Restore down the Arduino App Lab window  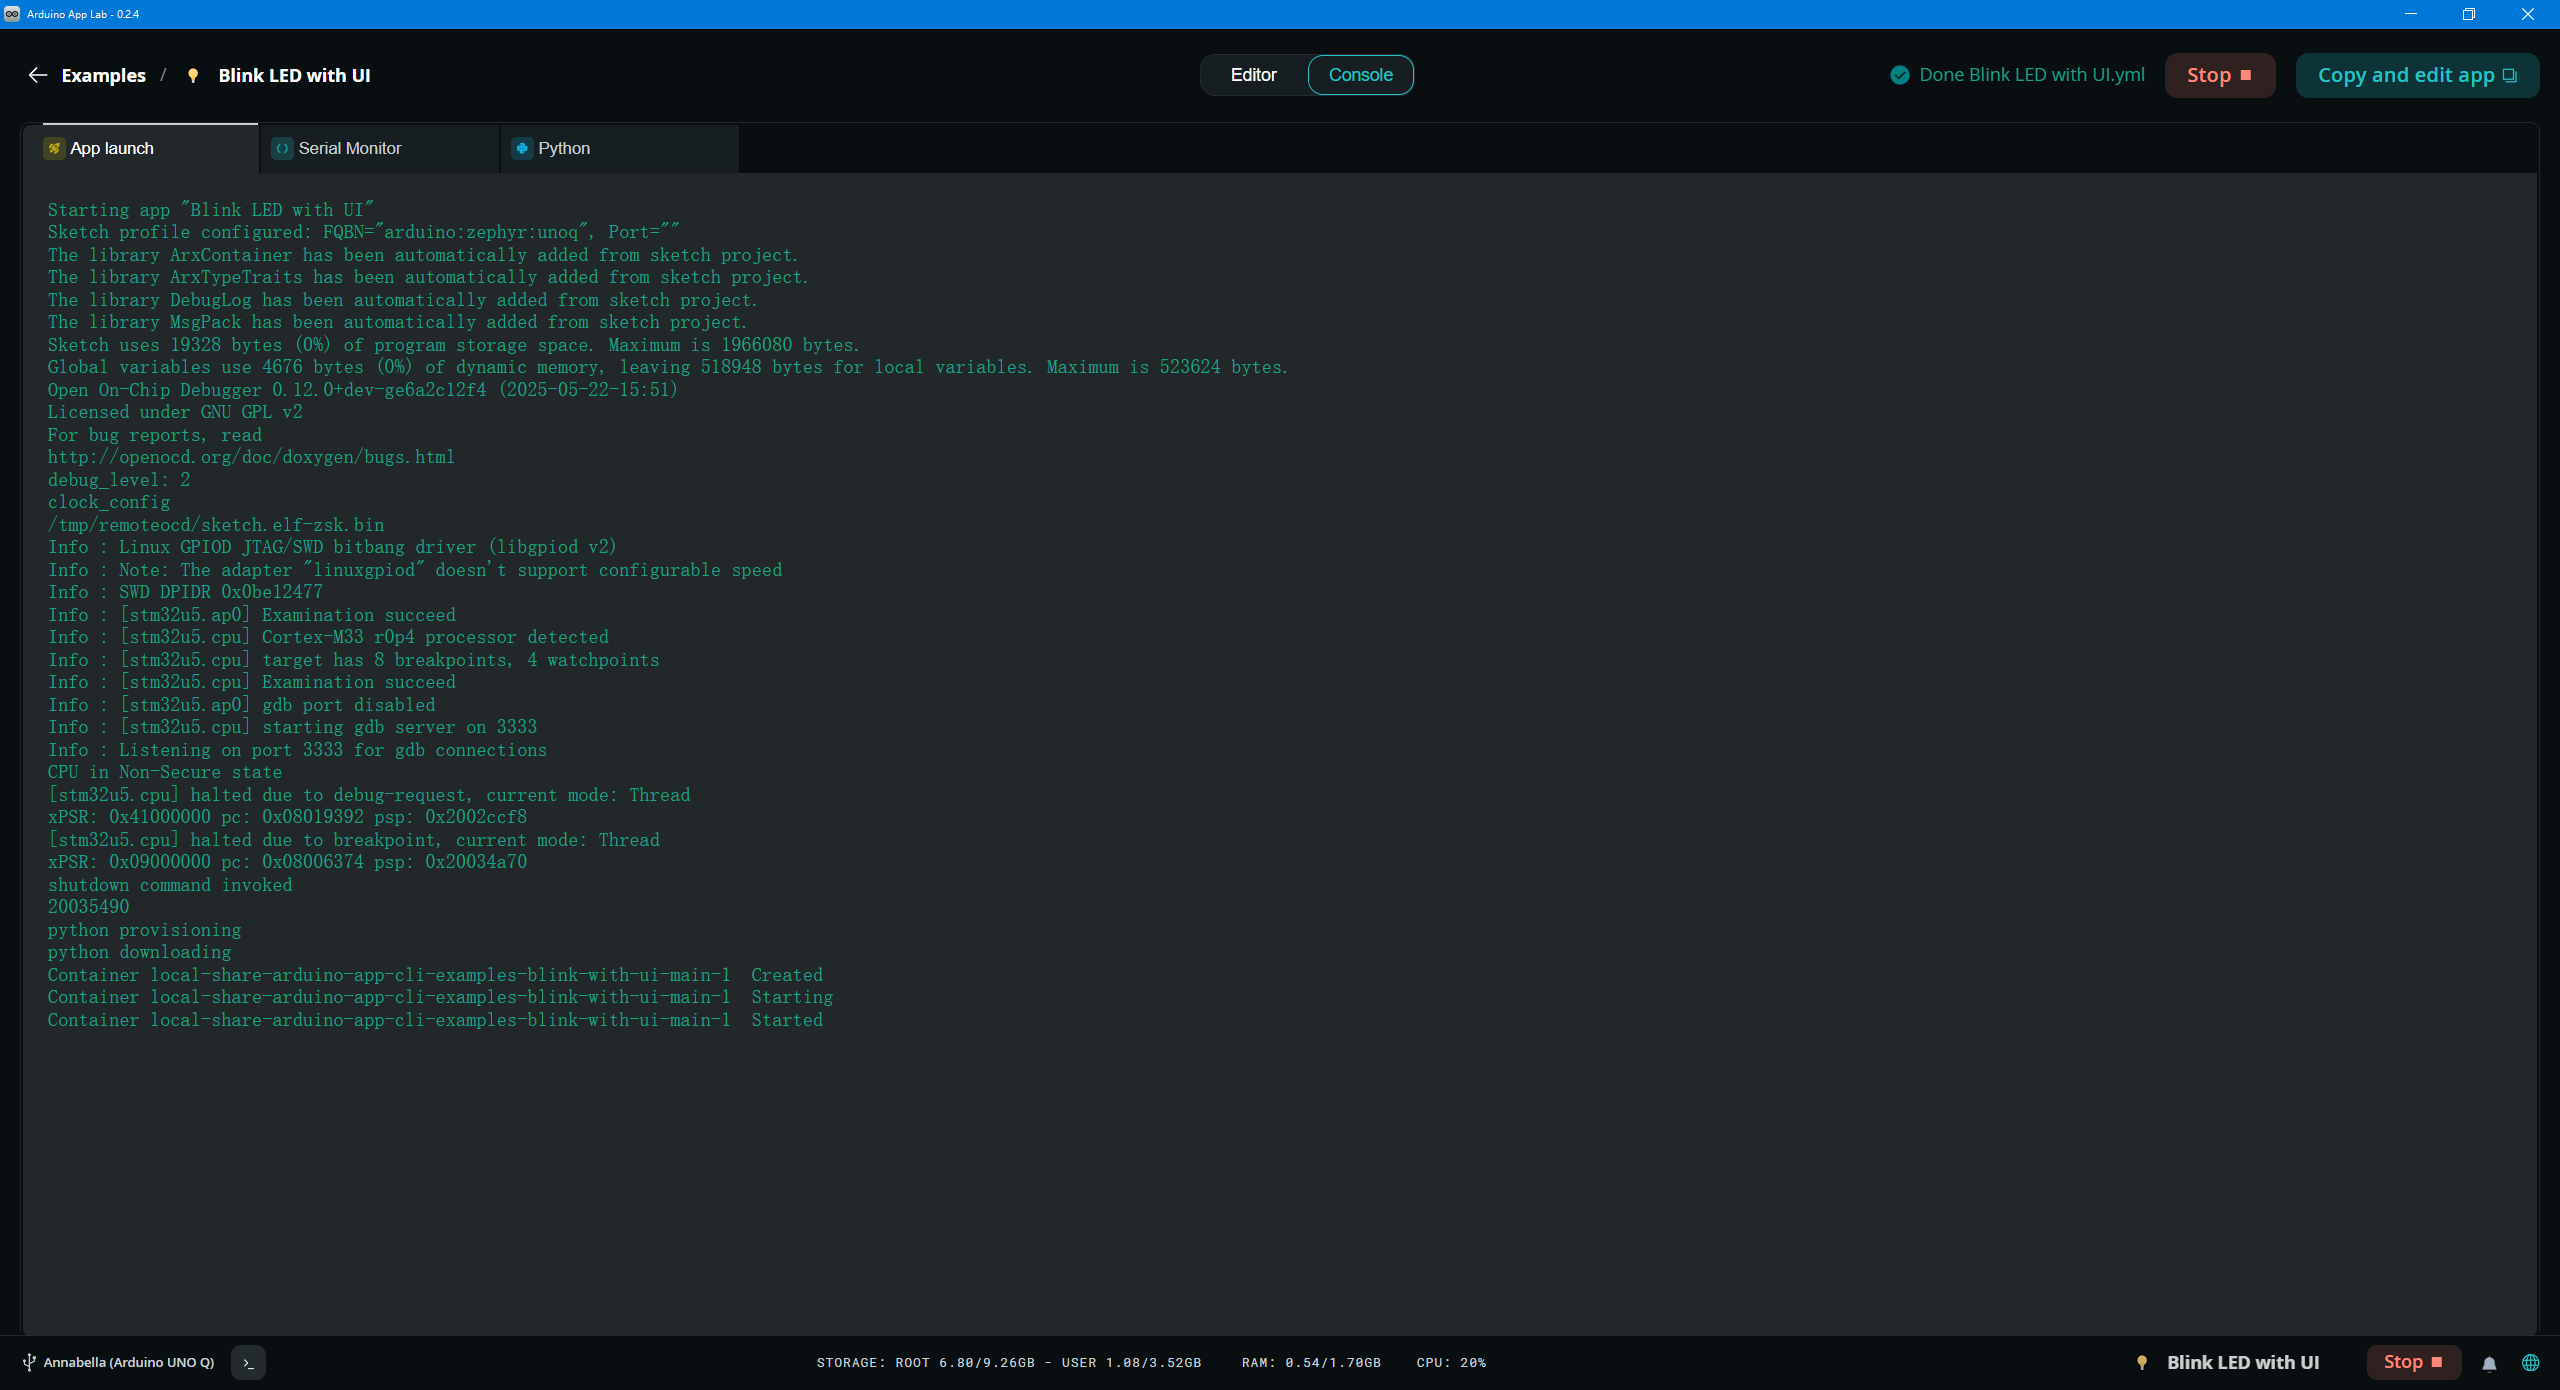coord(2469,14)
